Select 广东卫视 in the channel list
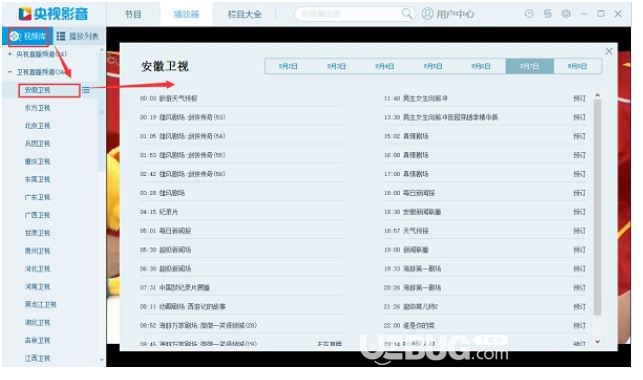The width and height of the screenshot is (643, 380). 37,197
